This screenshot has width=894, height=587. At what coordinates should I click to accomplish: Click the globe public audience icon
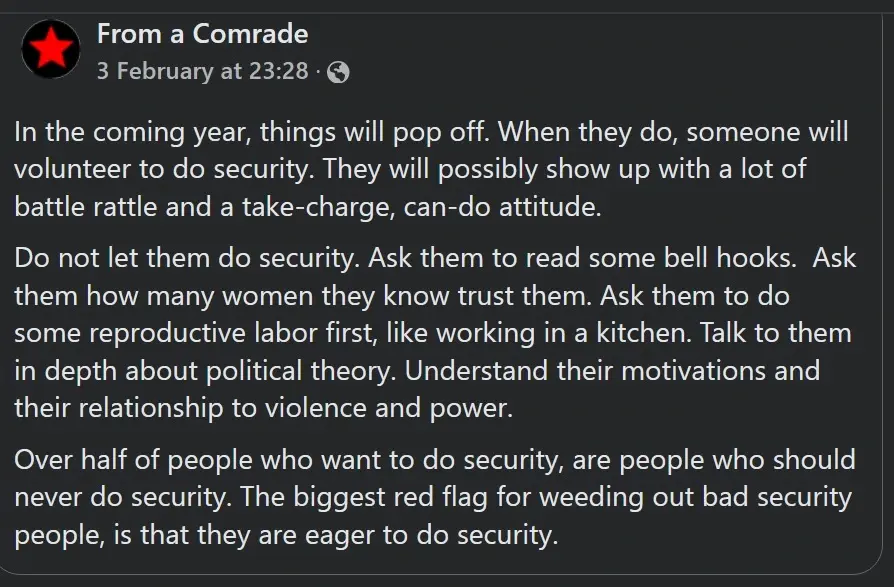[x=338, y=72]
